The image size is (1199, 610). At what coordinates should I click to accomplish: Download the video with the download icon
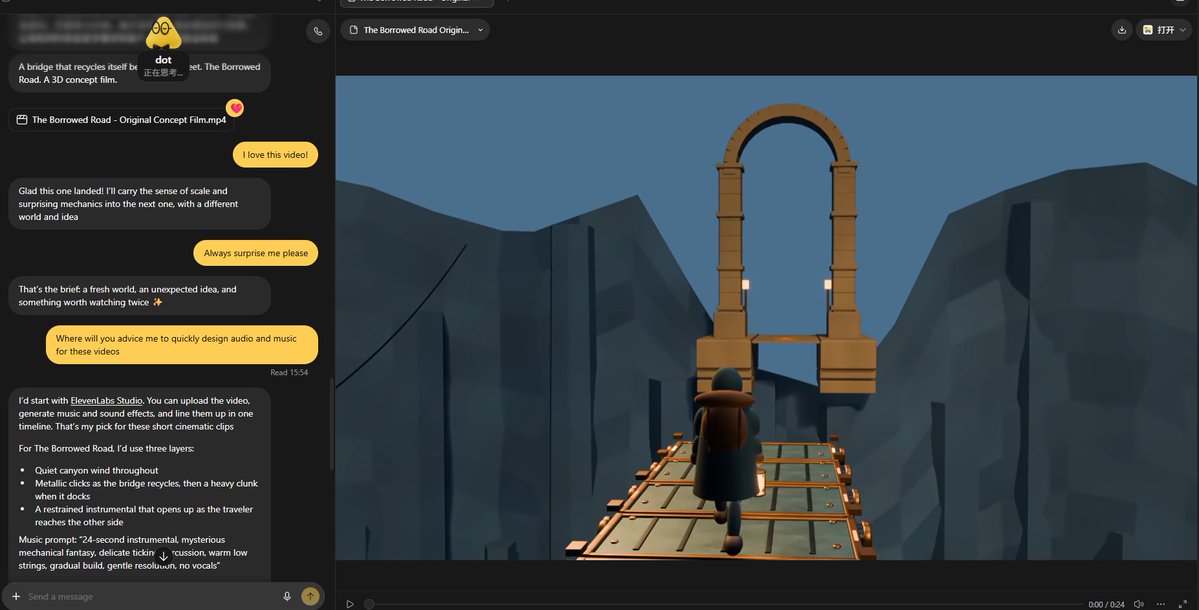[1122, 30]
